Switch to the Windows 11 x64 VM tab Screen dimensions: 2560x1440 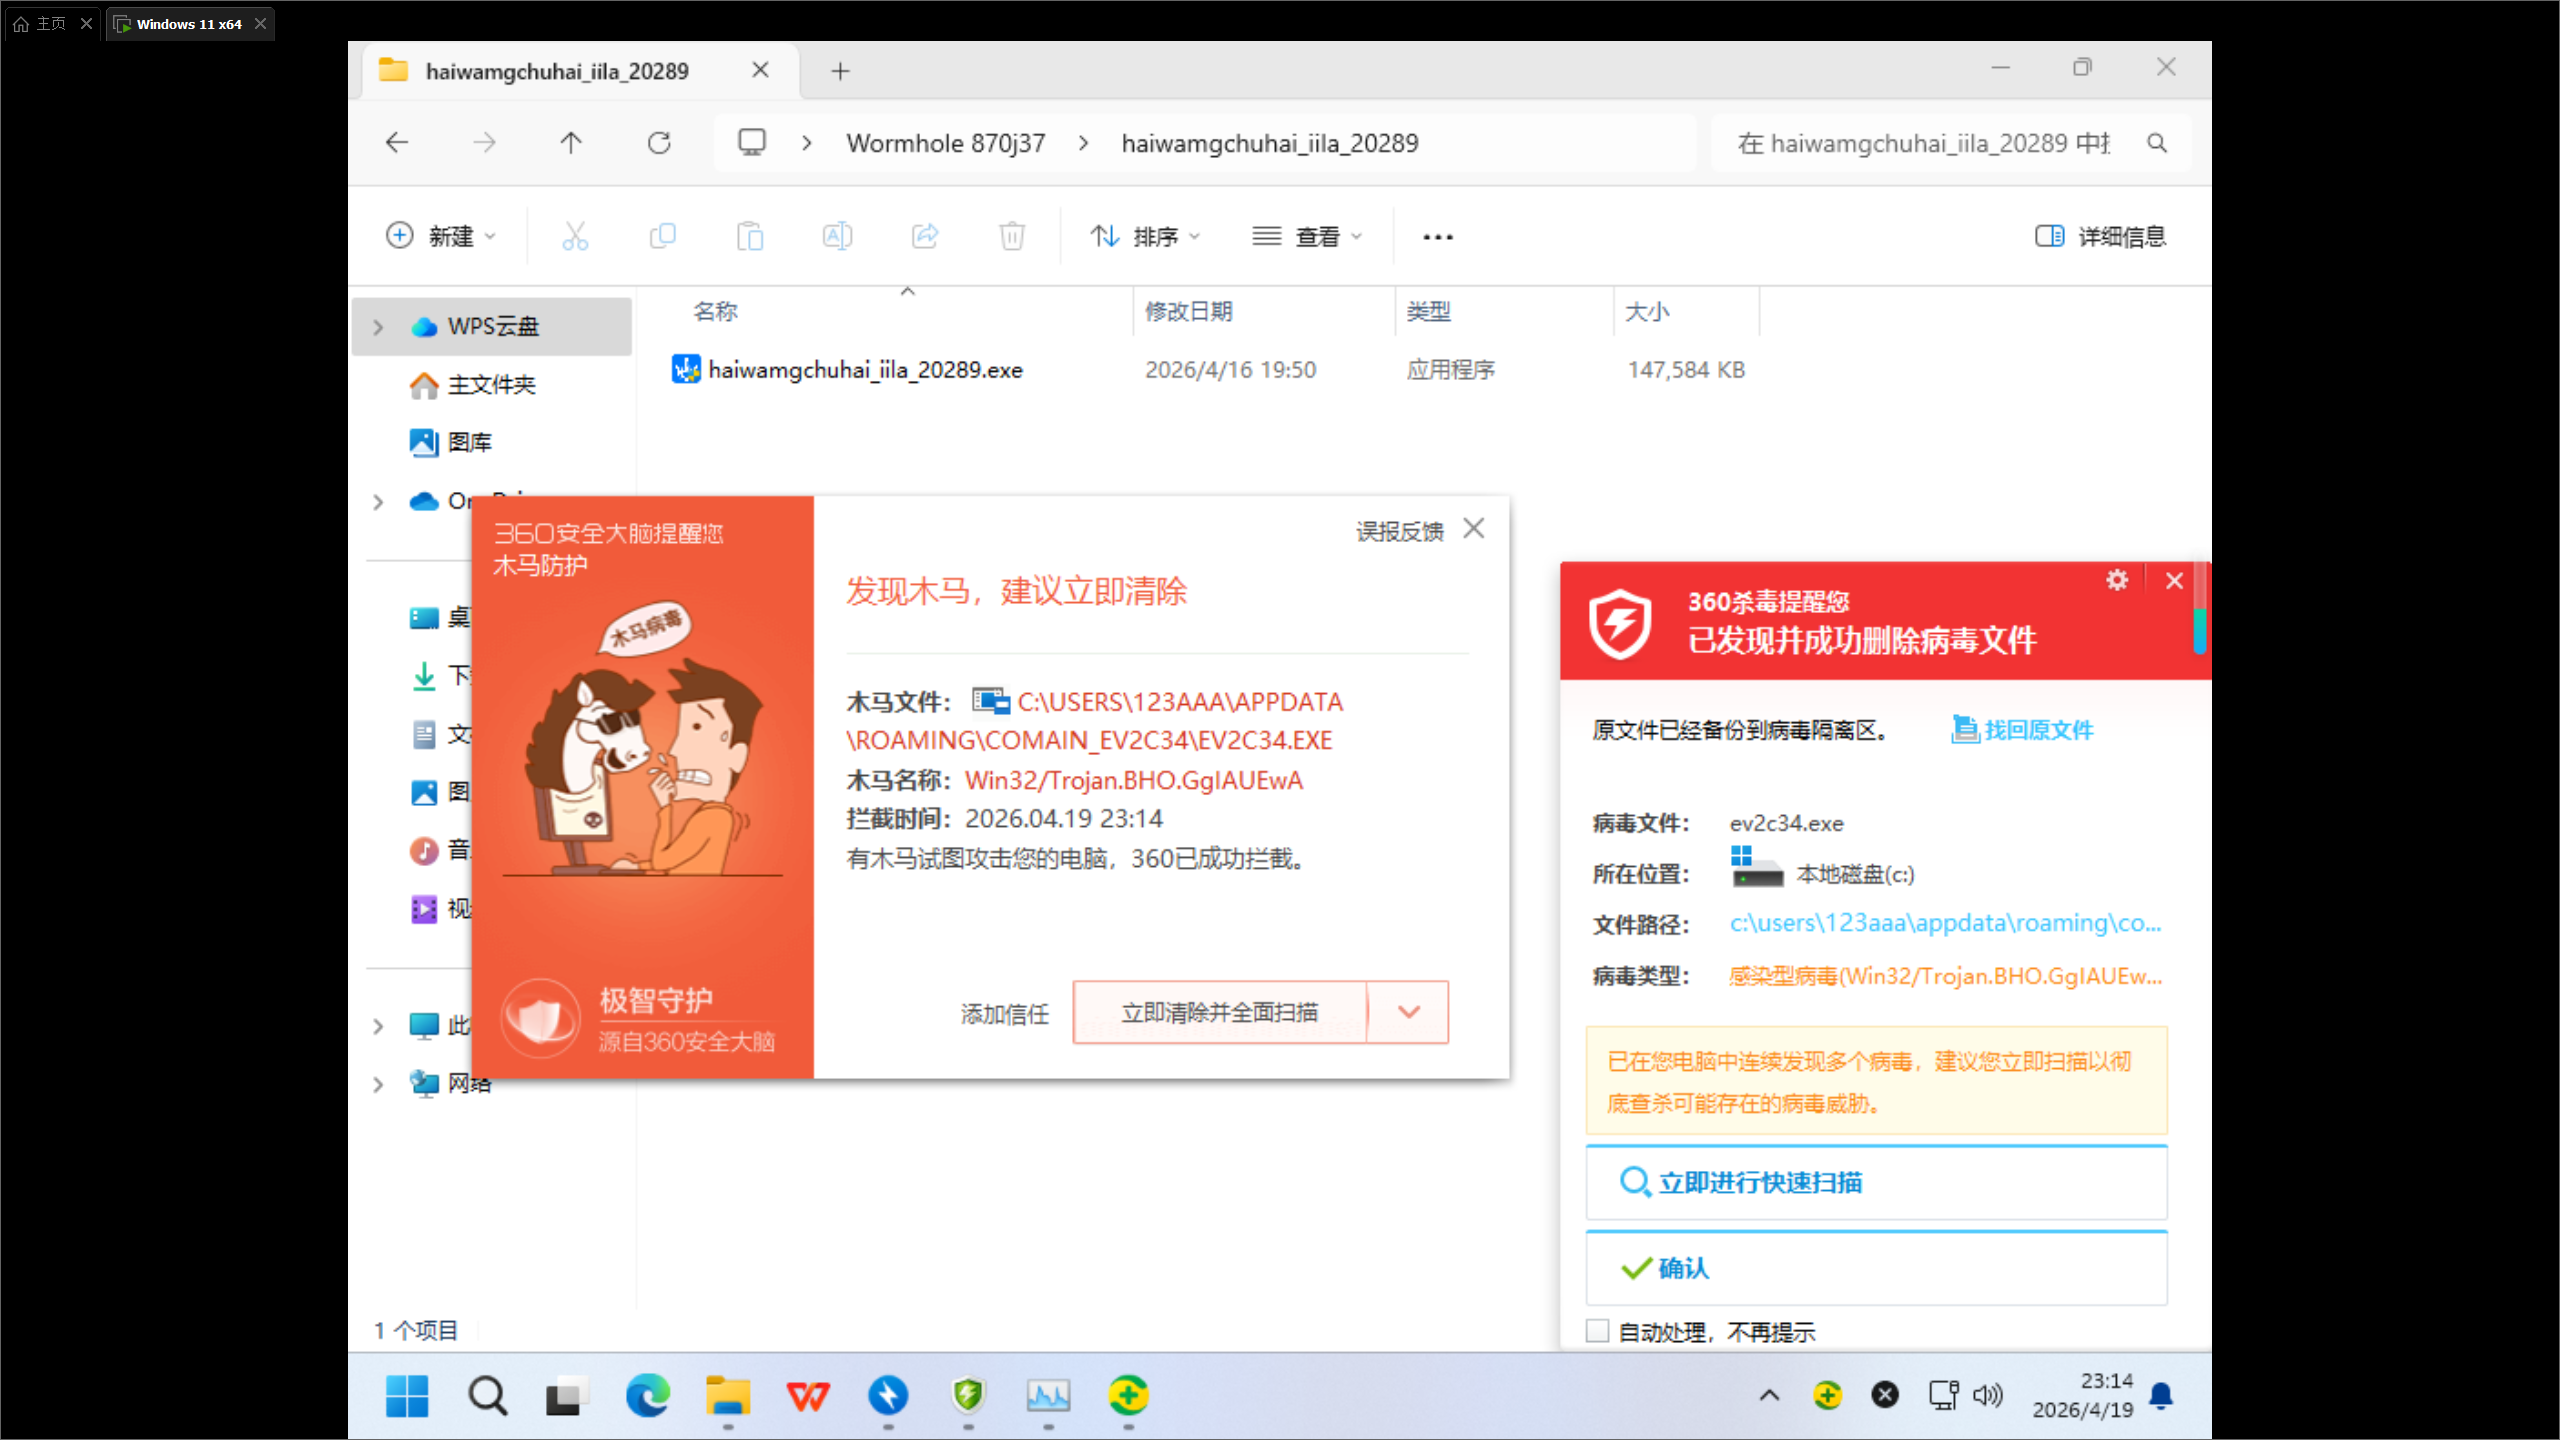tap(188, 24)
